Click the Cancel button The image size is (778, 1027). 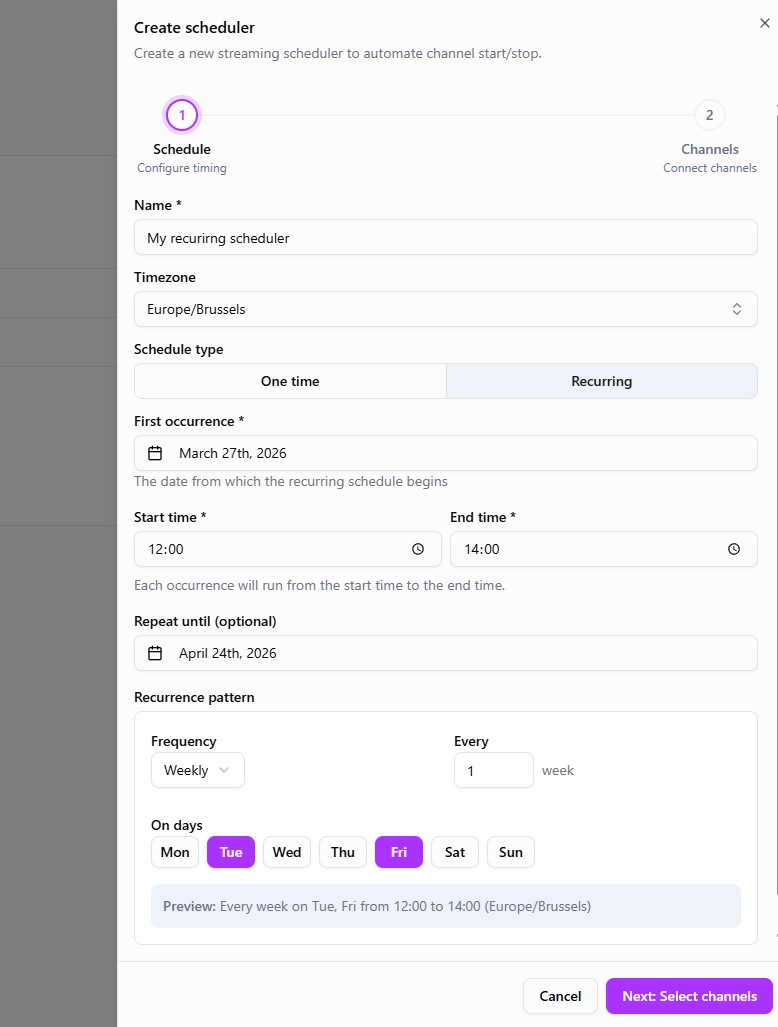[560, 996]
